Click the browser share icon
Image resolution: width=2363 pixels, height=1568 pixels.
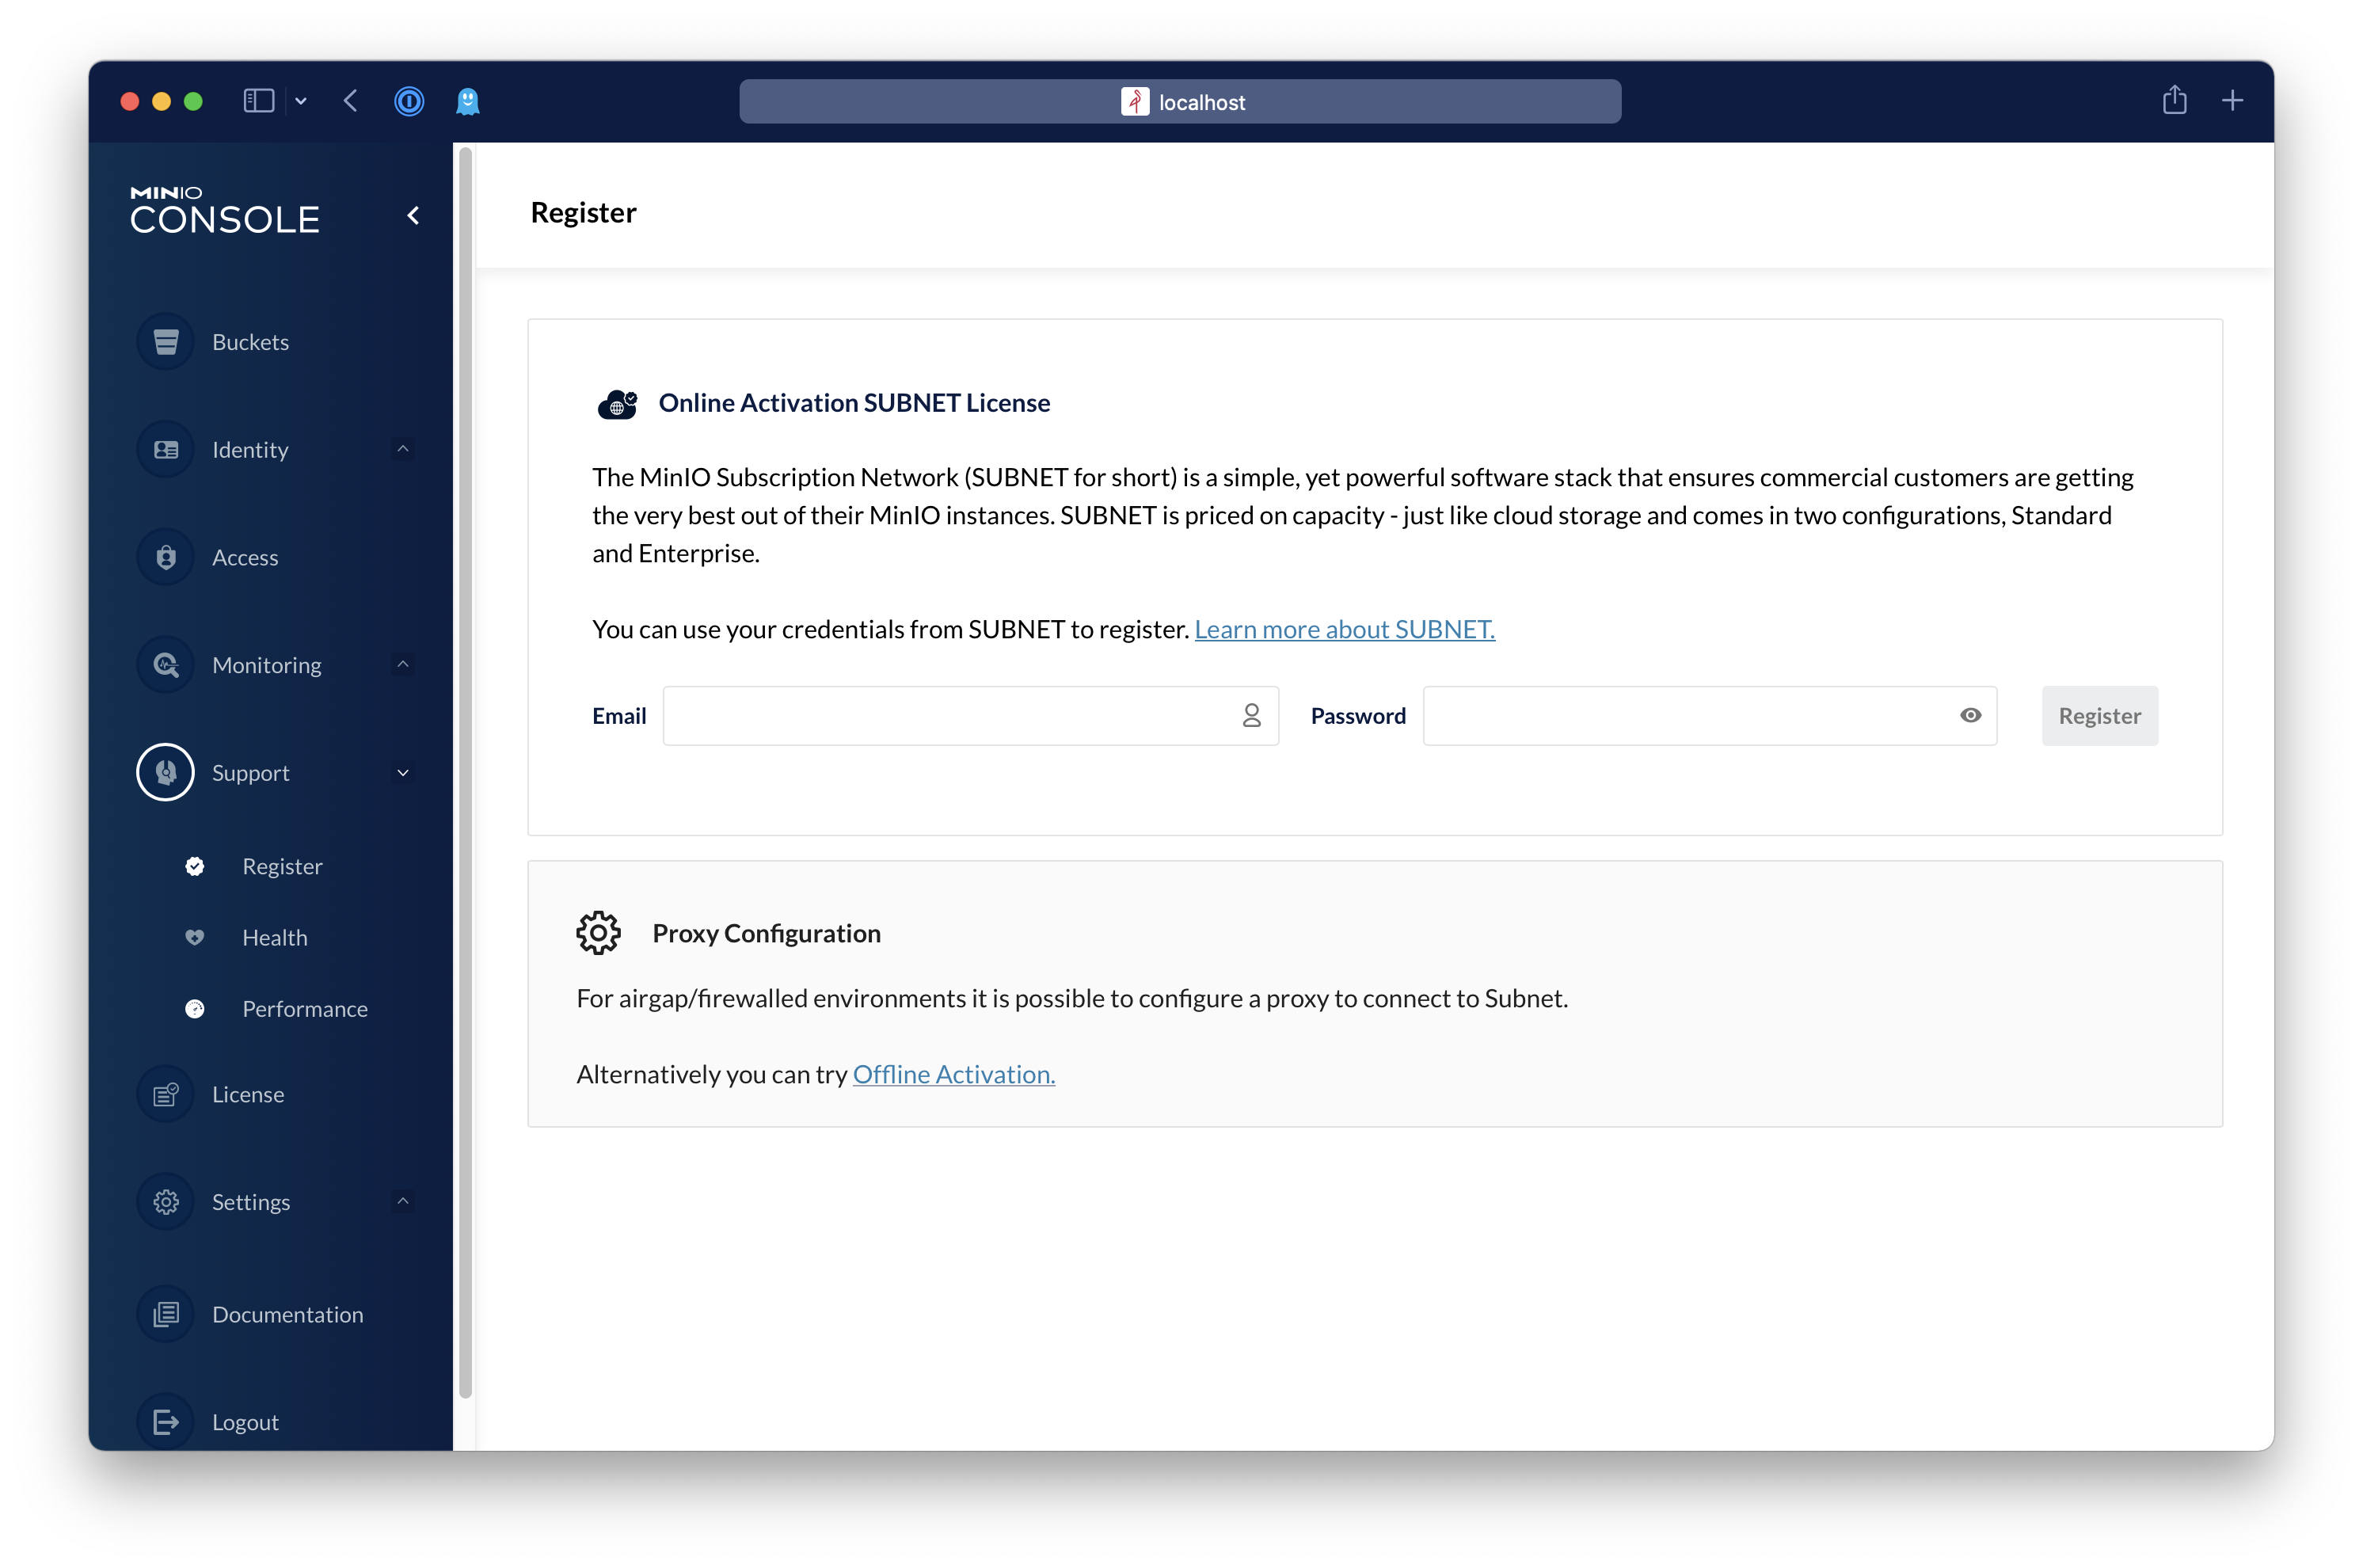point(2175,100)
